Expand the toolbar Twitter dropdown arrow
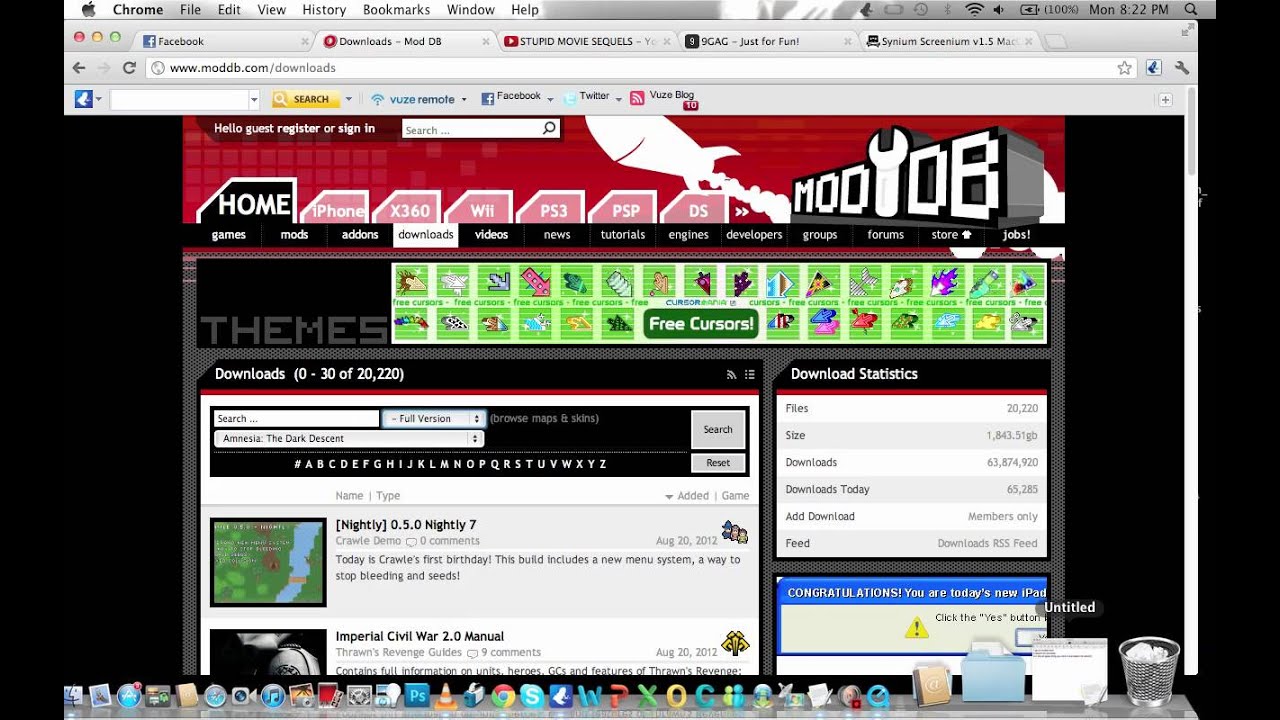The height and width of the screenshot is (720, 1280). point(619,99)
